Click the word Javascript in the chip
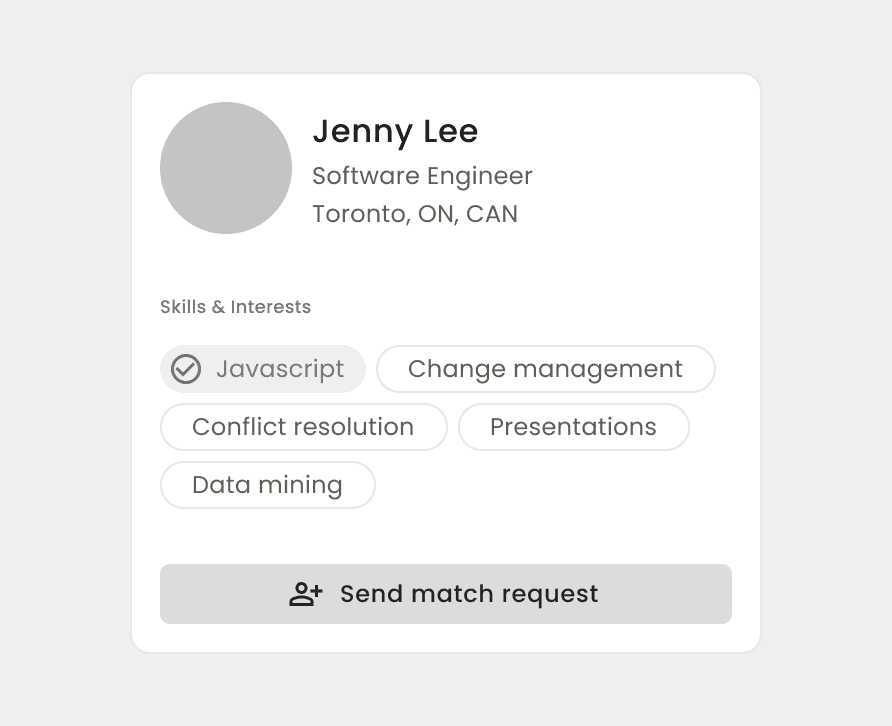Viewport: 892px width, 726px height. coord(280,369)
